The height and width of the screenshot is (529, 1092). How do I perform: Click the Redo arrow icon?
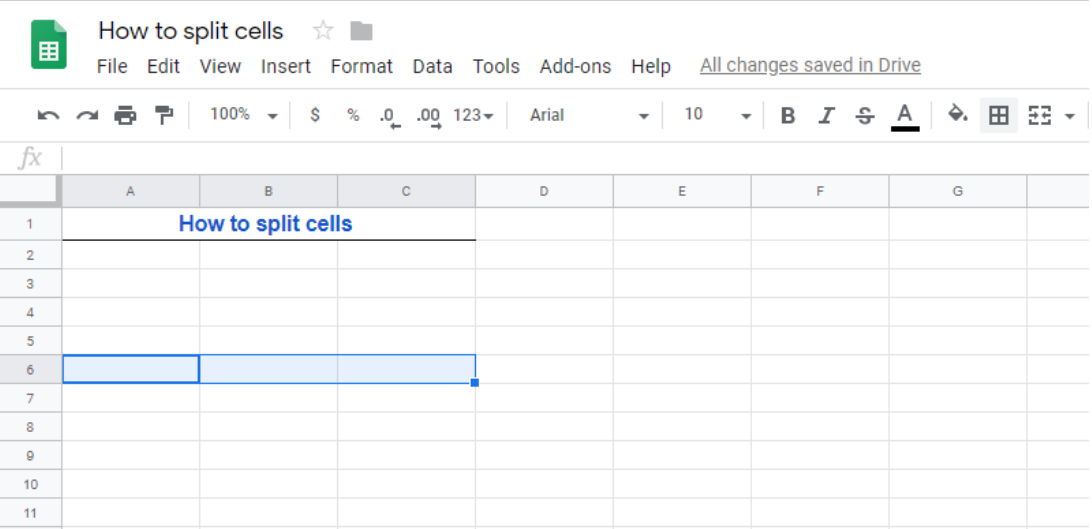(87, 116)
